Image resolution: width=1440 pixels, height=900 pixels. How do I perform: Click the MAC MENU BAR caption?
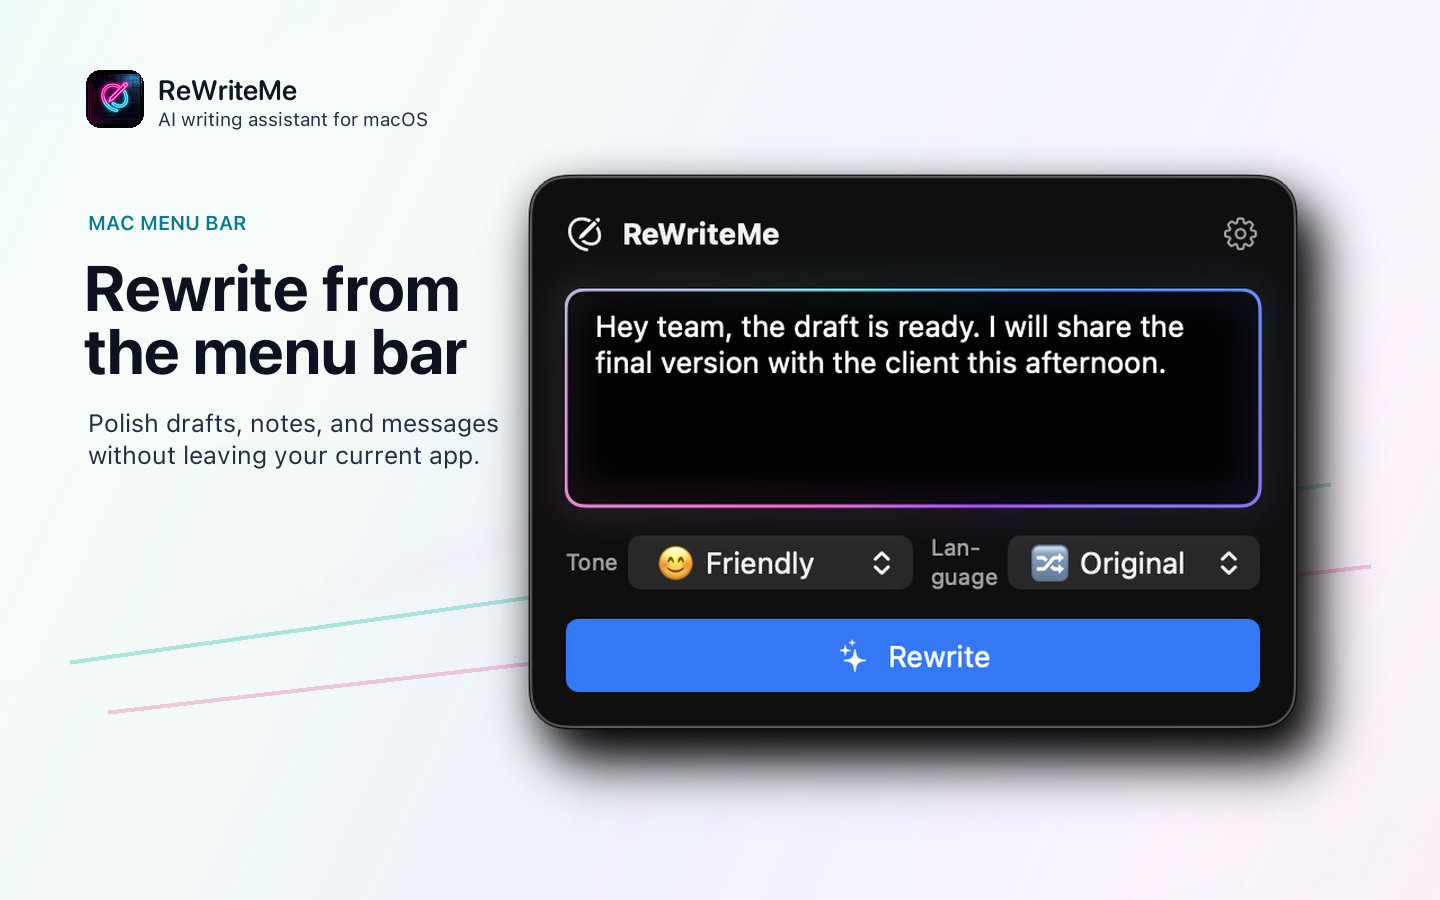click(167, 223)
